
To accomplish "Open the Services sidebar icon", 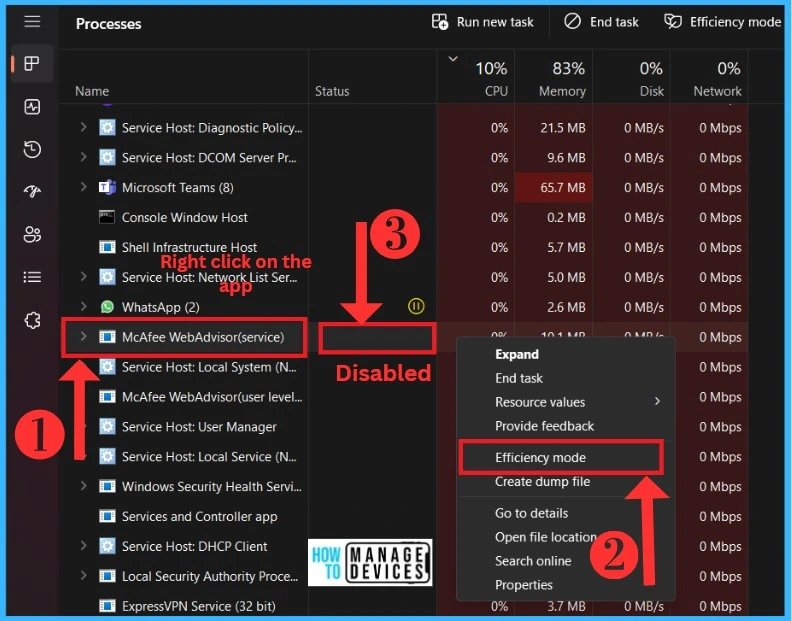I will point(32,320).
